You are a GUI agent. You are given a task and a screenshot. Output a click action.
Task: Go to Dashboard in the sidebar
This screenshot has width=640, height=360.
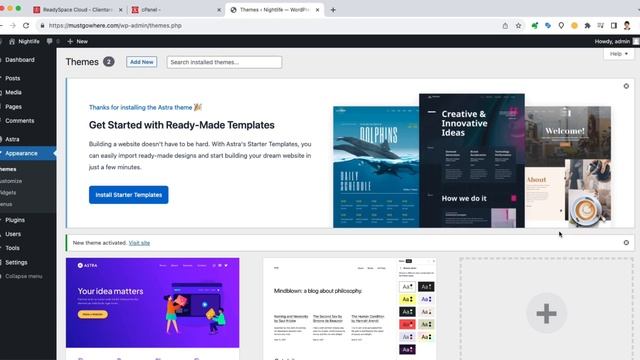click(20, 60)
